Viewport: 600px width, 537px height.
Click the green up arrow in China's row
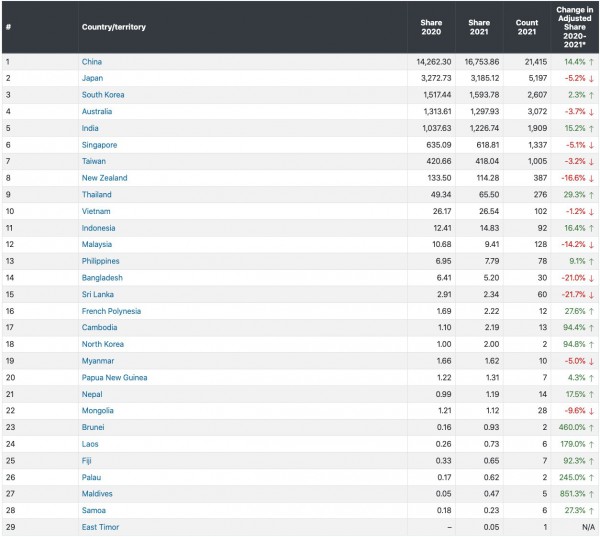[591, 62]
